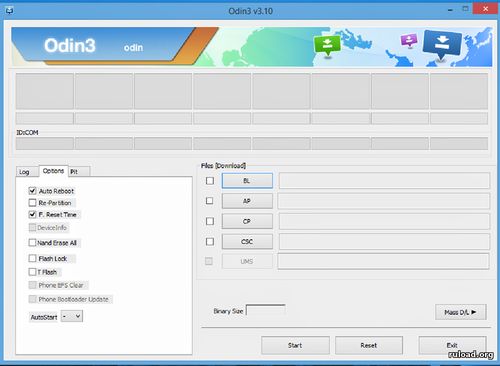Enable the Re-Partition checkbox
Viewport: 500px width, 366px height.
pyautogui.click(x=32, y=203)
